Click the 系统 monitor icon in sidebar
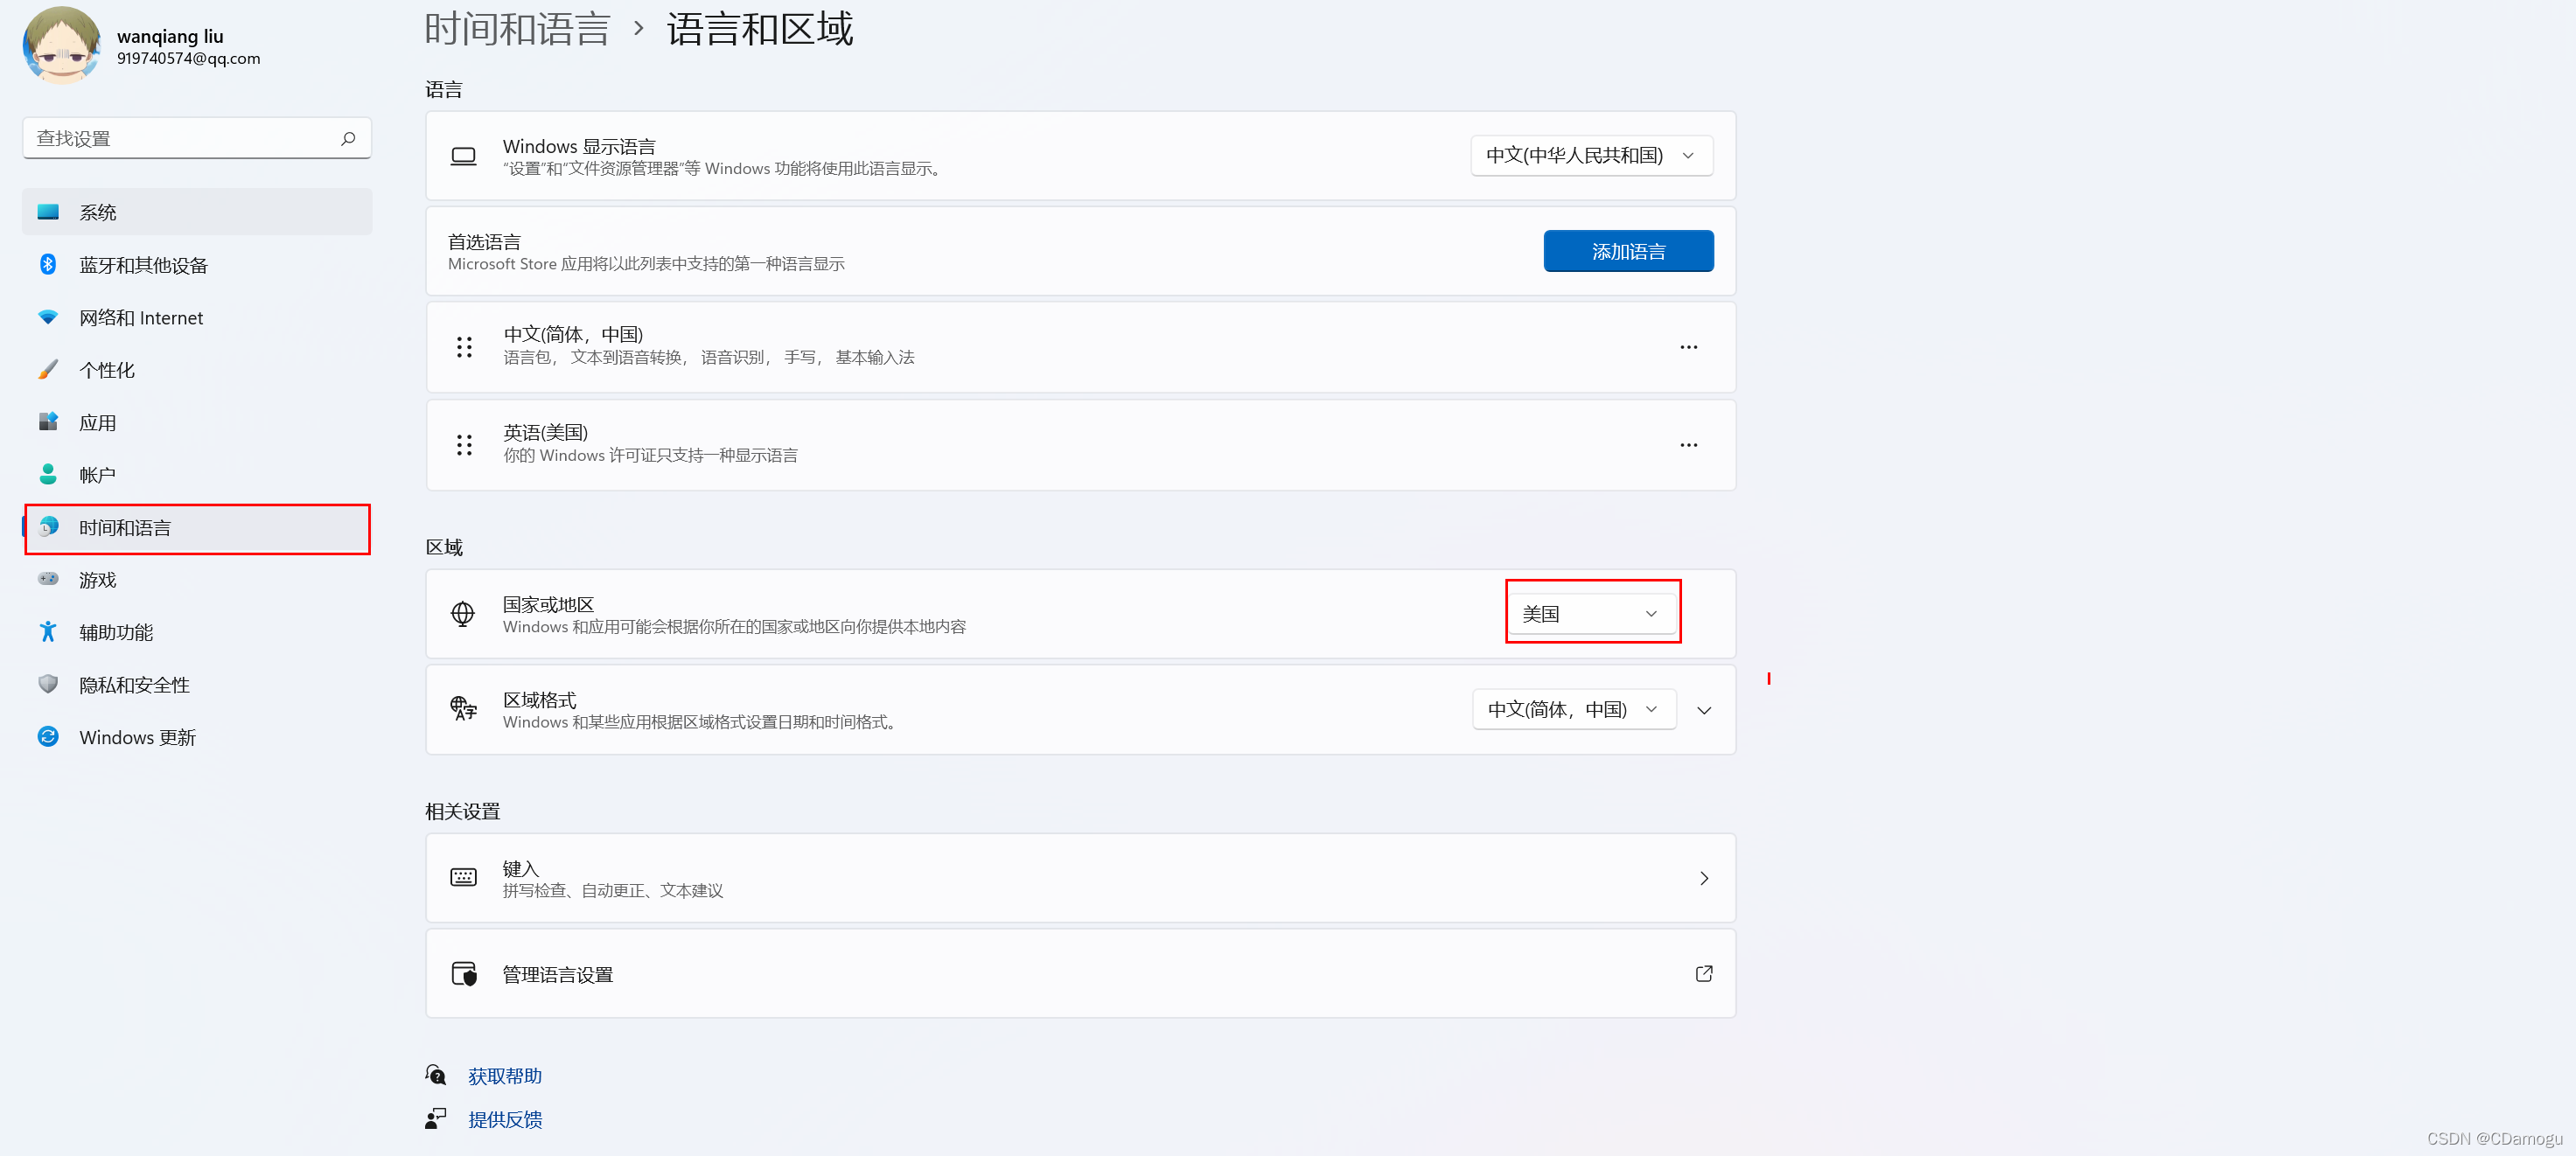 [x=48, y=212]
